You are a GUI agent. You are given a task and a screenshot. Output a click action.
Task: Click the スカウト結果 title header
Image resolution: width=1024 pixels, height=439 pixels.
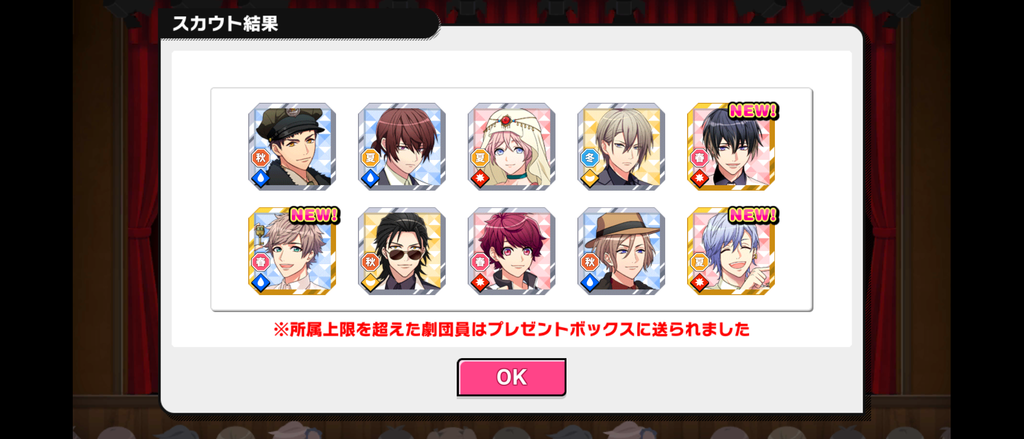225,24
